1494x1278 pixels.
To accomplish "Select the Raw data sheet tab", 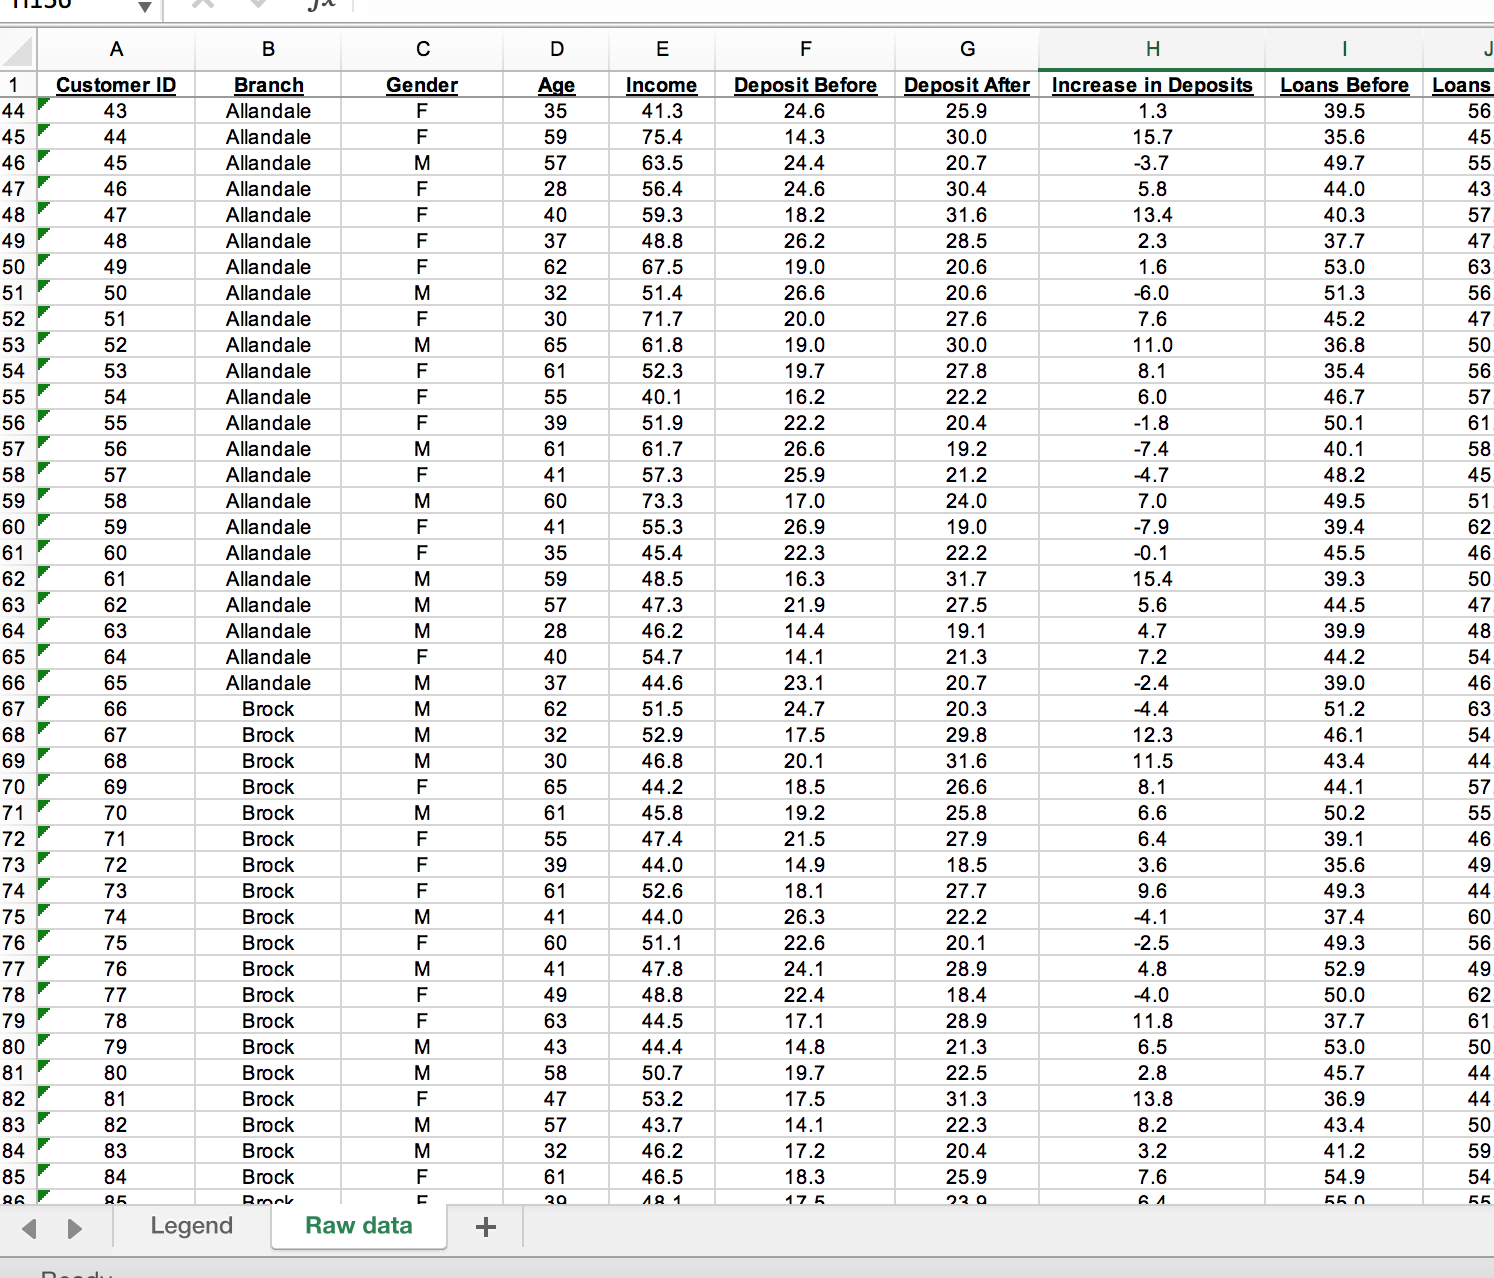I will coord(359,1226).
